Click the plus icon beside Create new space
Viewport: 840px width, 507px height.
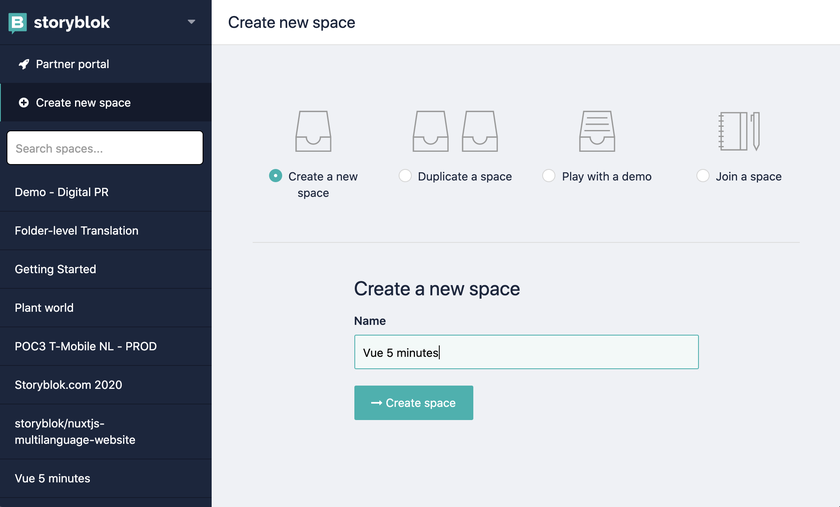click(24, 102)
